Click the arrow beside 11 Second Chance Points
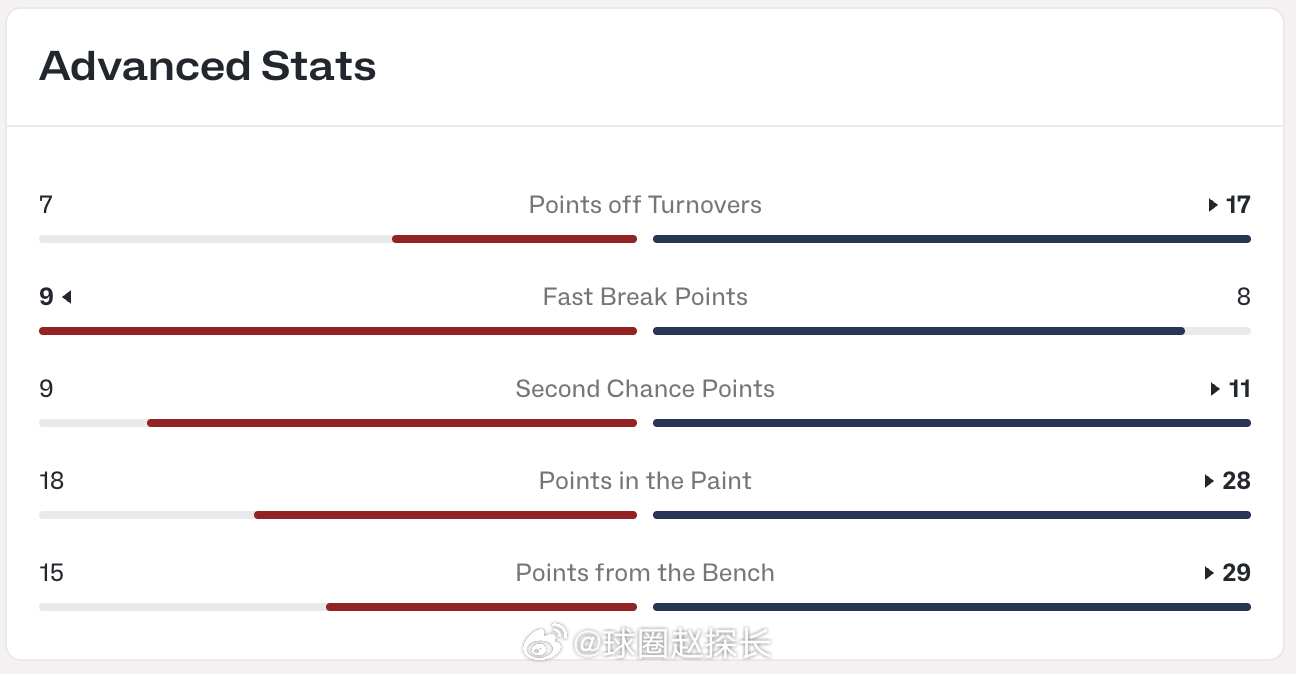 1215,389
